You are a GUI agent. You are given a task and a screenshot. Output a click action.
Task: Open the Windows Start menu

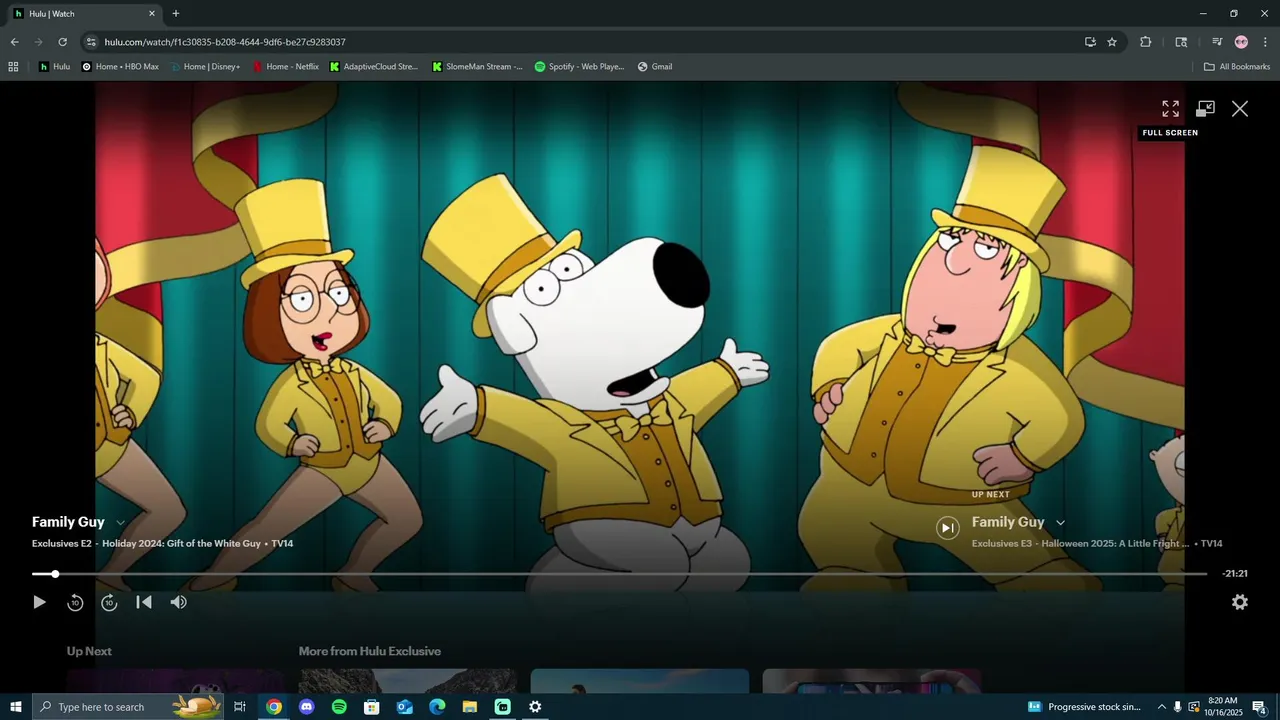[x=16, y=707]
